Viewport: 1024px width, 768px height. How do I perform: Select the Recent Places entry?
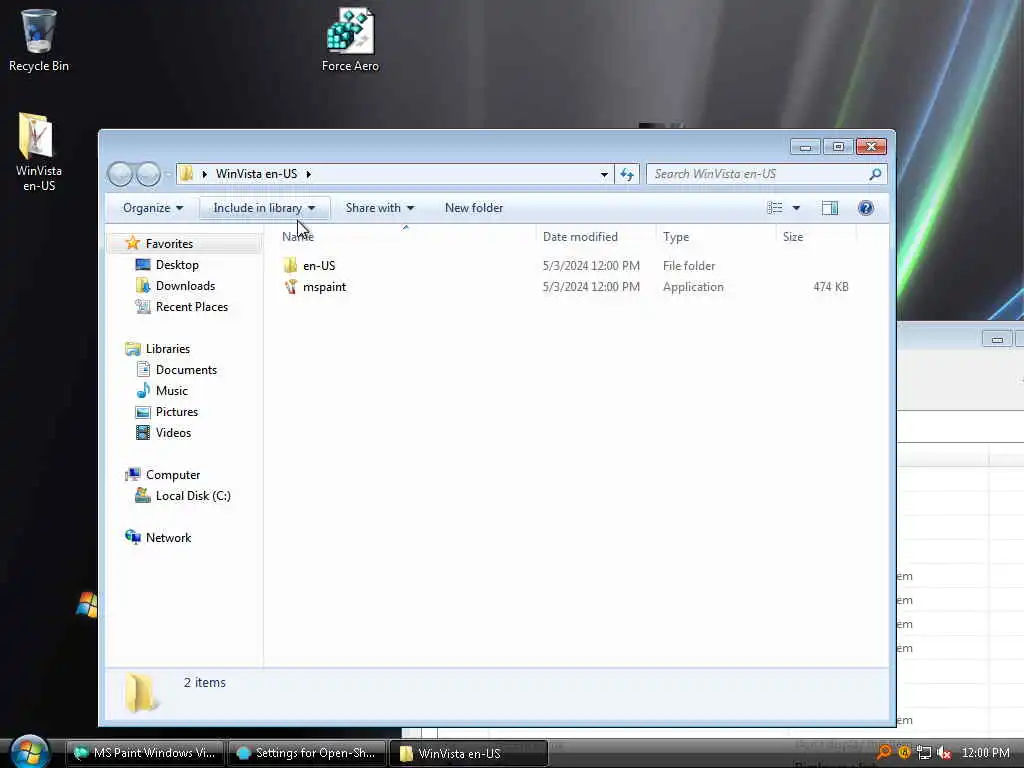coord(192,306)
